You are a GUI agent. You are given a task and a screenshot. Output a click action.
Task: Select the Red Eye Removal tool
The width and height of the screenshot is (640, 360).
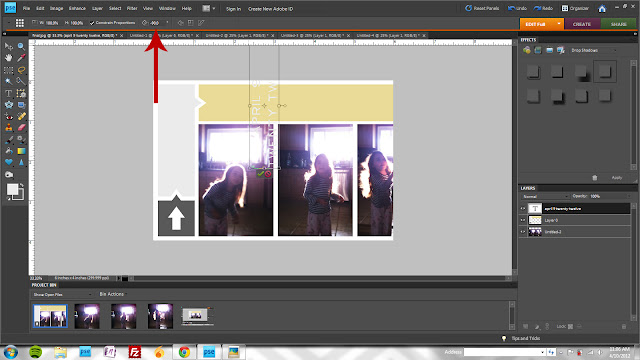point(9,116)
